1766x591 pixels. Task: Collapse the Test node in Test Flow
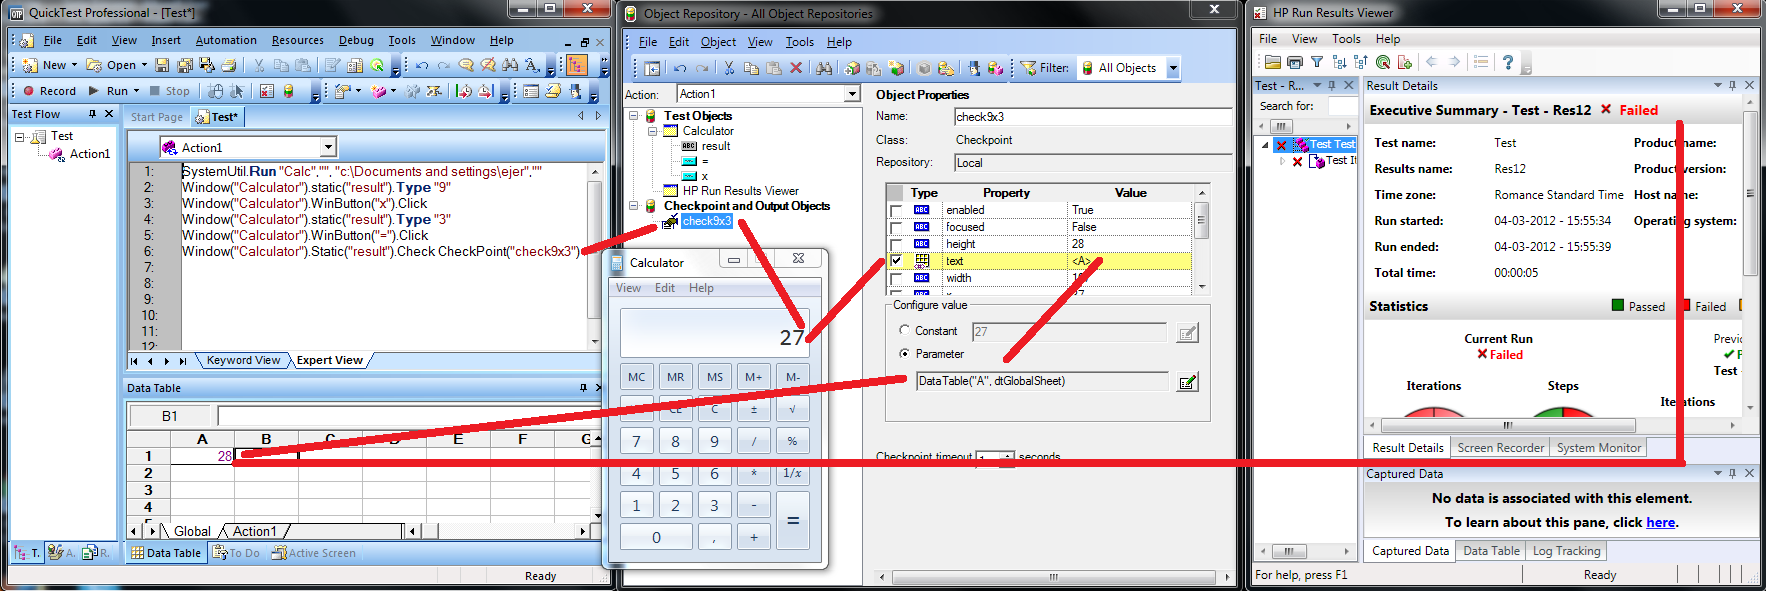[x=19, y=137]
